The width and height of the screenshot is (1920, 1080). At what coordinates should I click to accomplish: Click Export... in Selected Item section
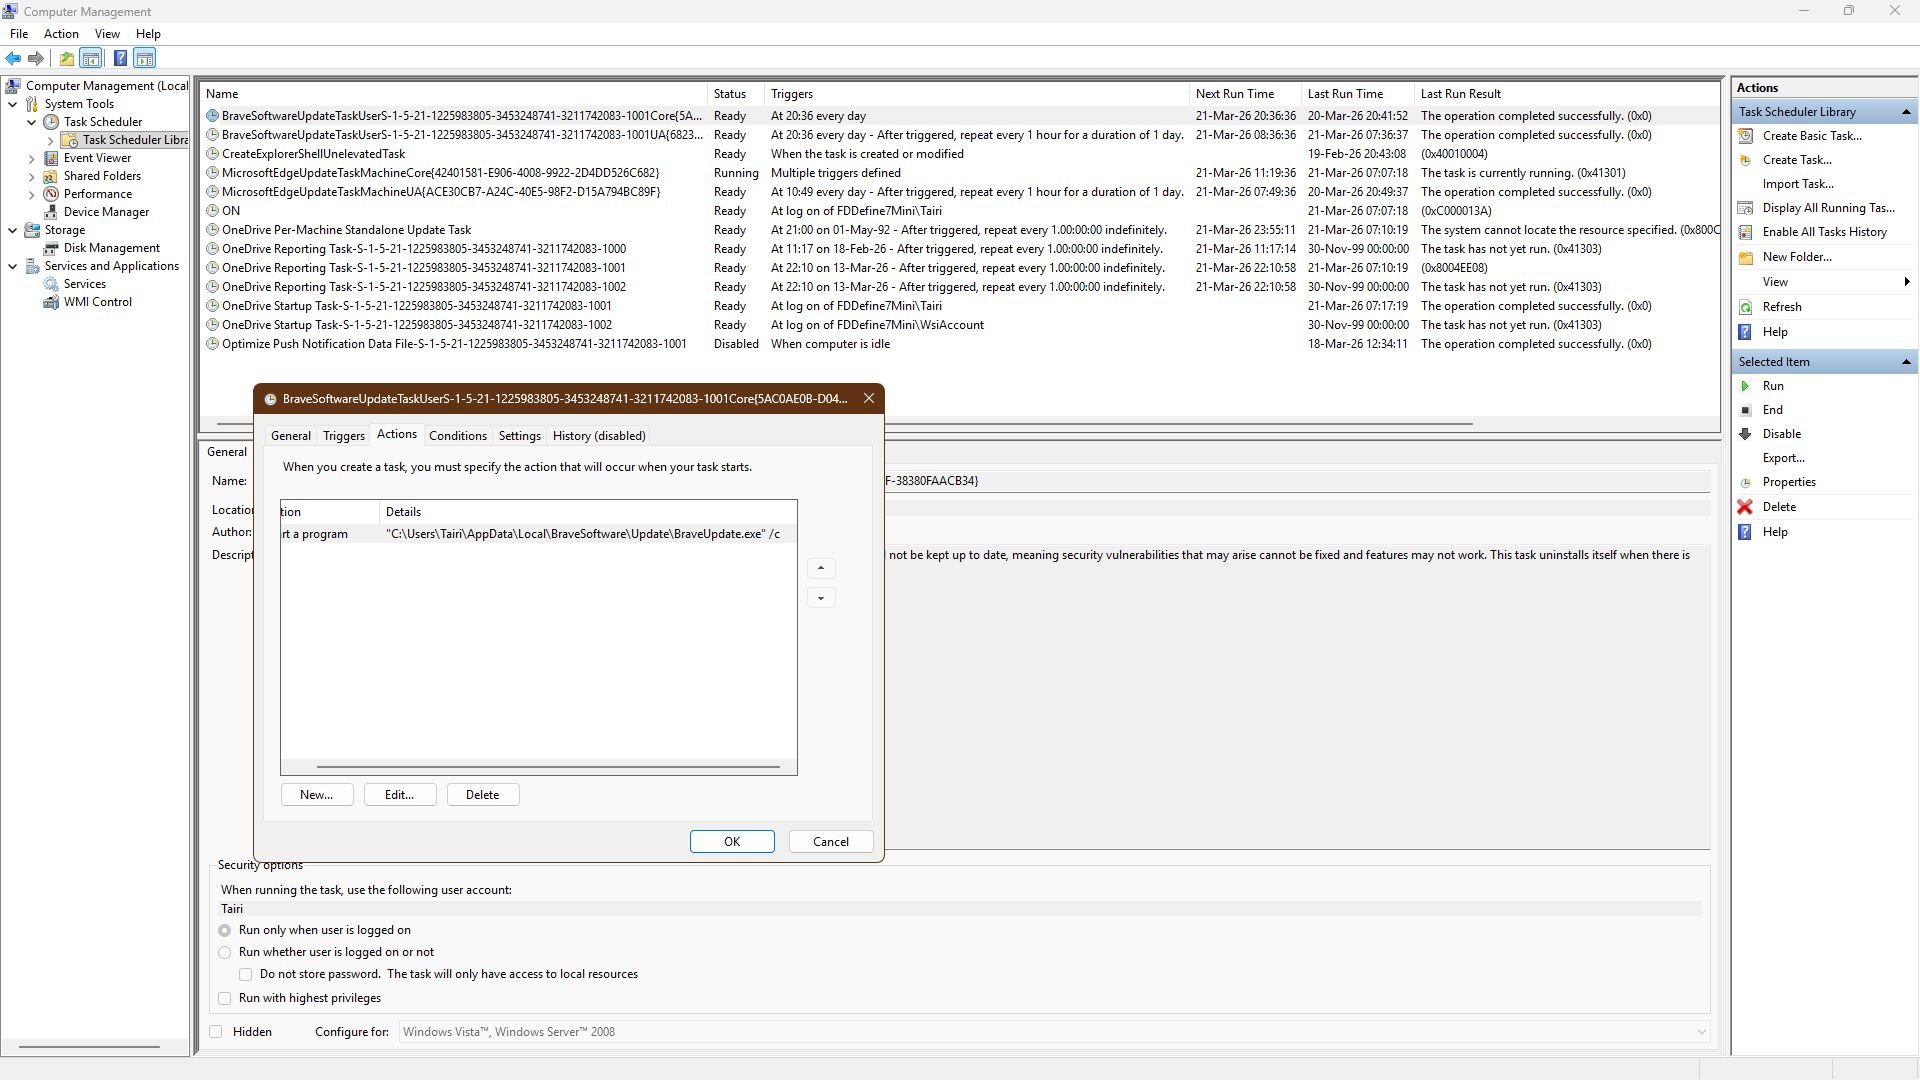1784,458
